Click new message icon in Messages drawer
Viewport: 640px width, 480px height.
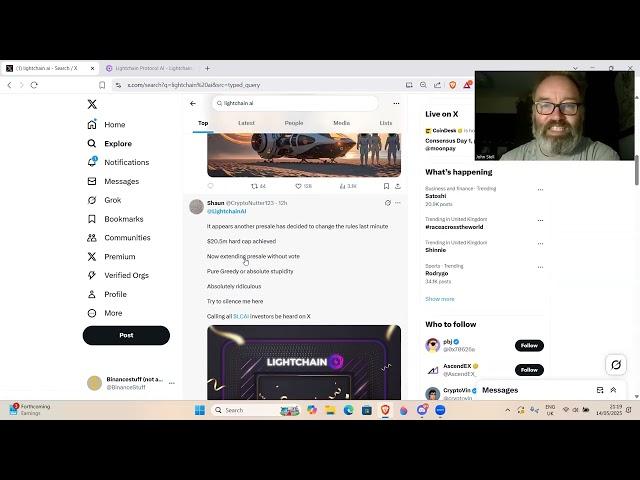[600, 390]
